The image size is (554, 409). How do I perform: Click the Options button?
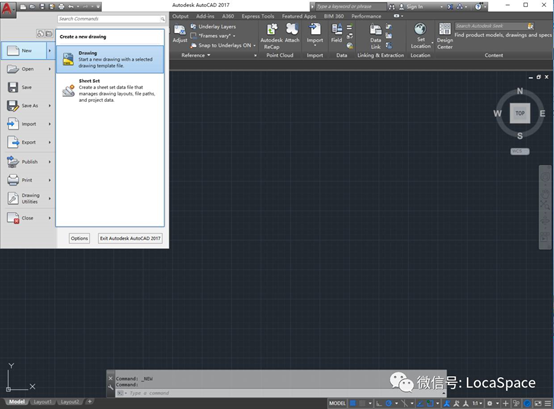pos(79,238)
